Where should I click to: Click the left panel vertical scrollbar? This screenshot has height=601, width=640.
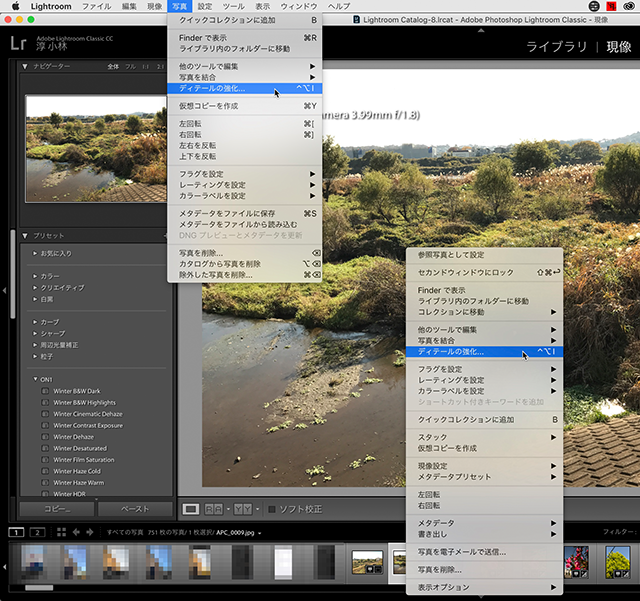tap(13, 274)
